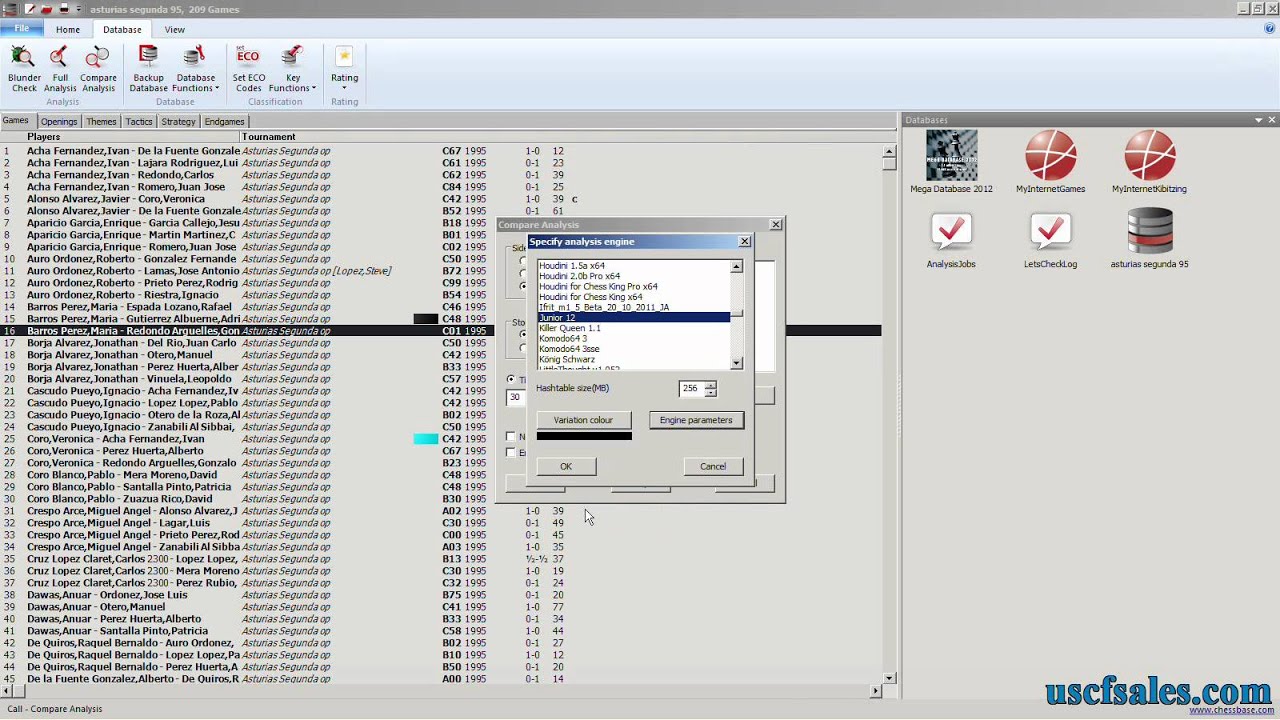Decrease hashtable size with down stepper
Viewport: 1280px width, 720px height.
click(x=710, y=392)
